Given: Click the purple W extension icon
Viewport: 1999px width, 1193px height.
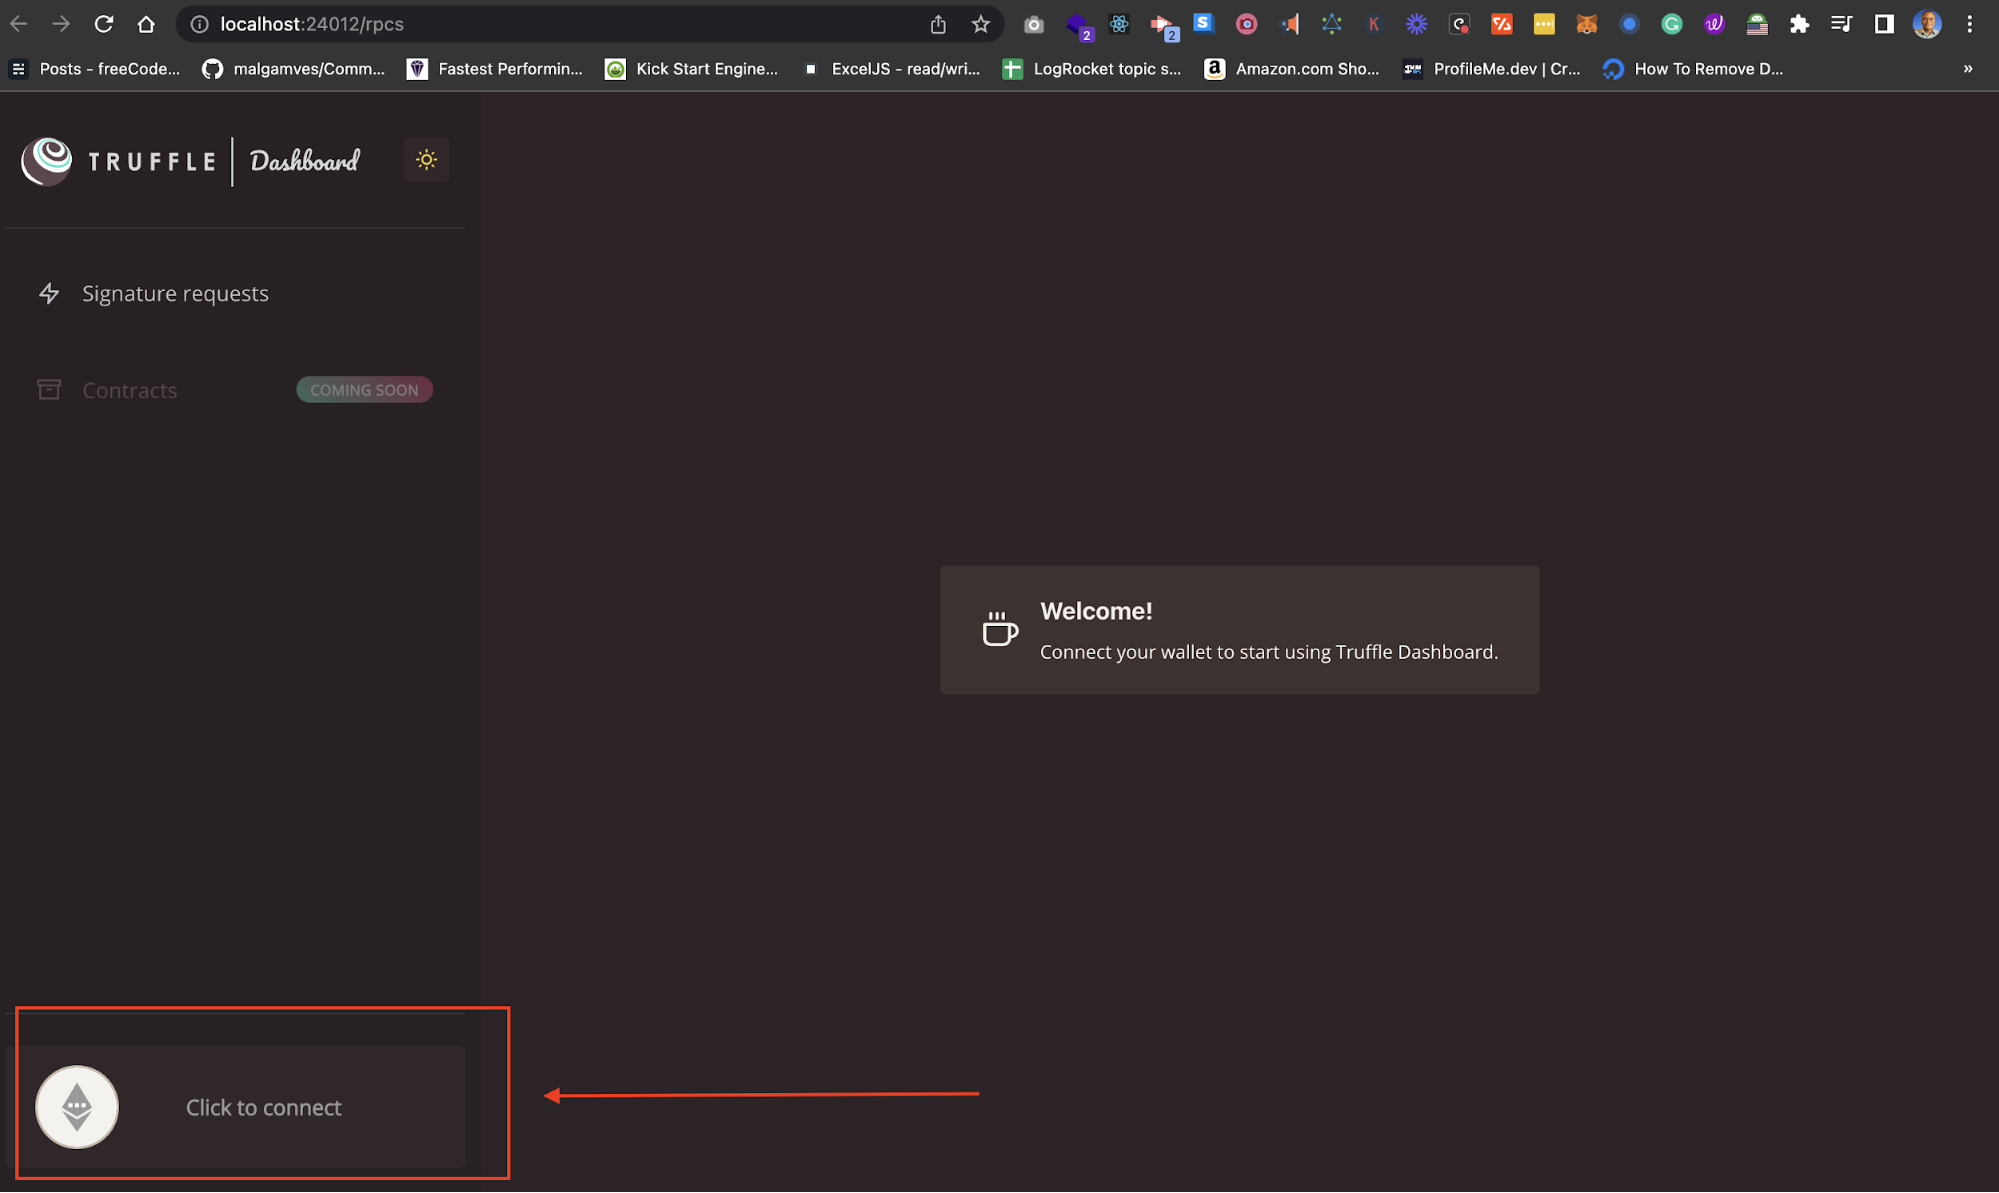Looking at the screenshot, I should (1714, 24).
